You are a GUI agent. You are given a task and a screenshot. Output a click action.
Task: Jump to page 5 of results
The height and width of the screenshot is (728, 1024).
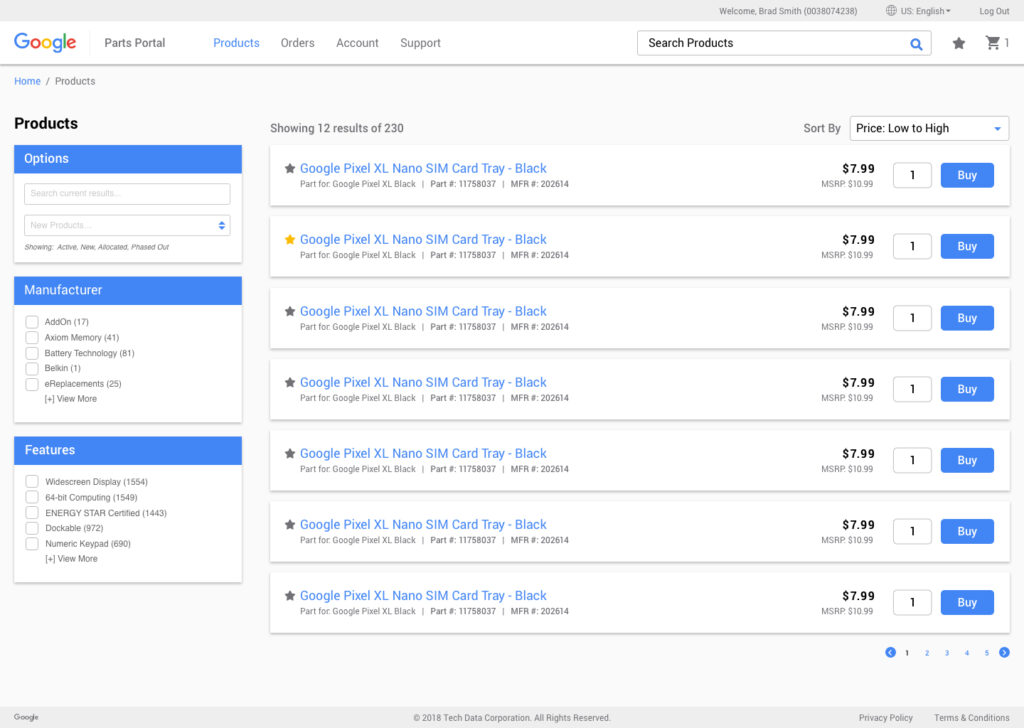[987, 653]
